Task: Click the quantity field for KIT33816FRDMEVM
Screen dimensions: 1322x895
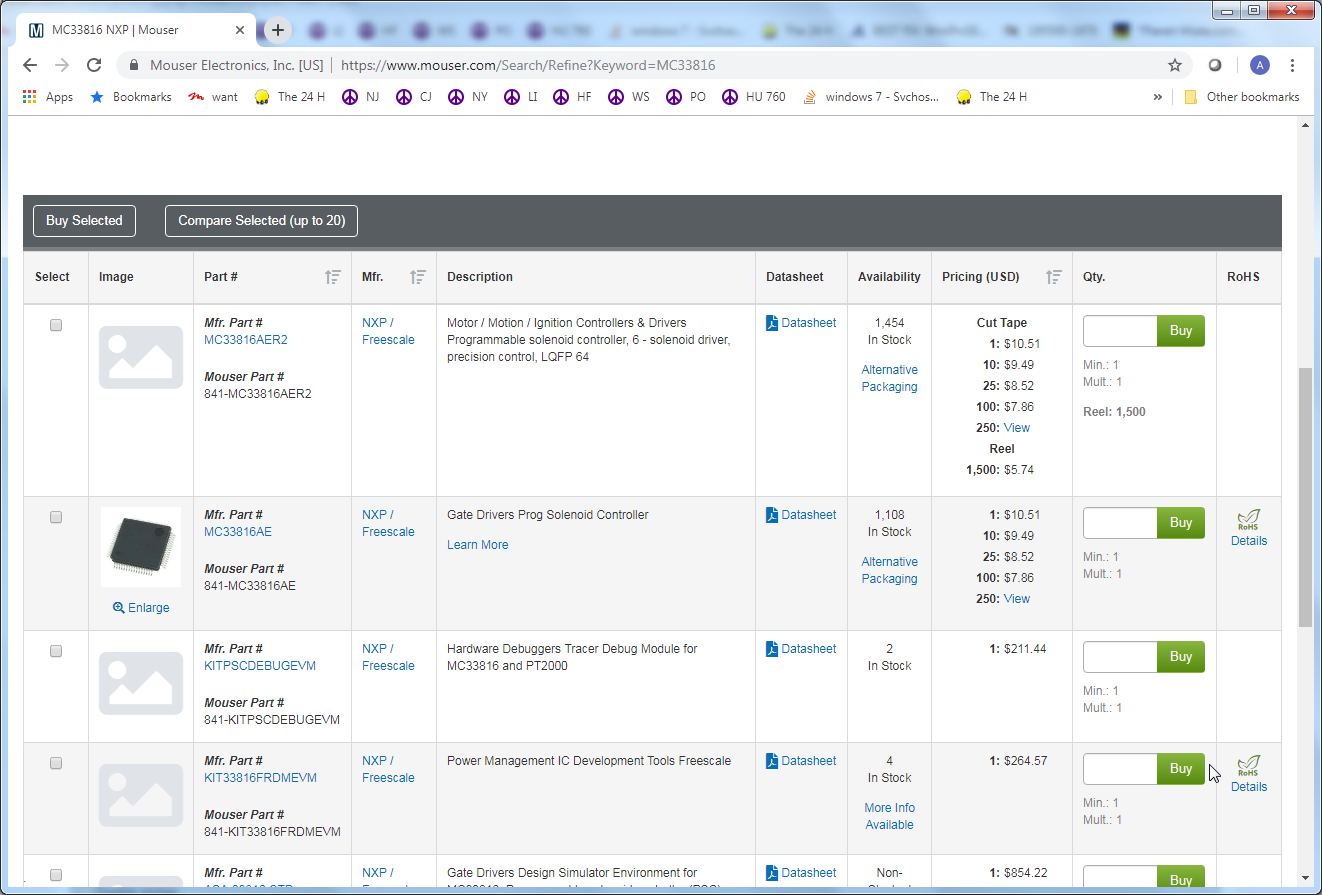Action: tap(1120, 769)
